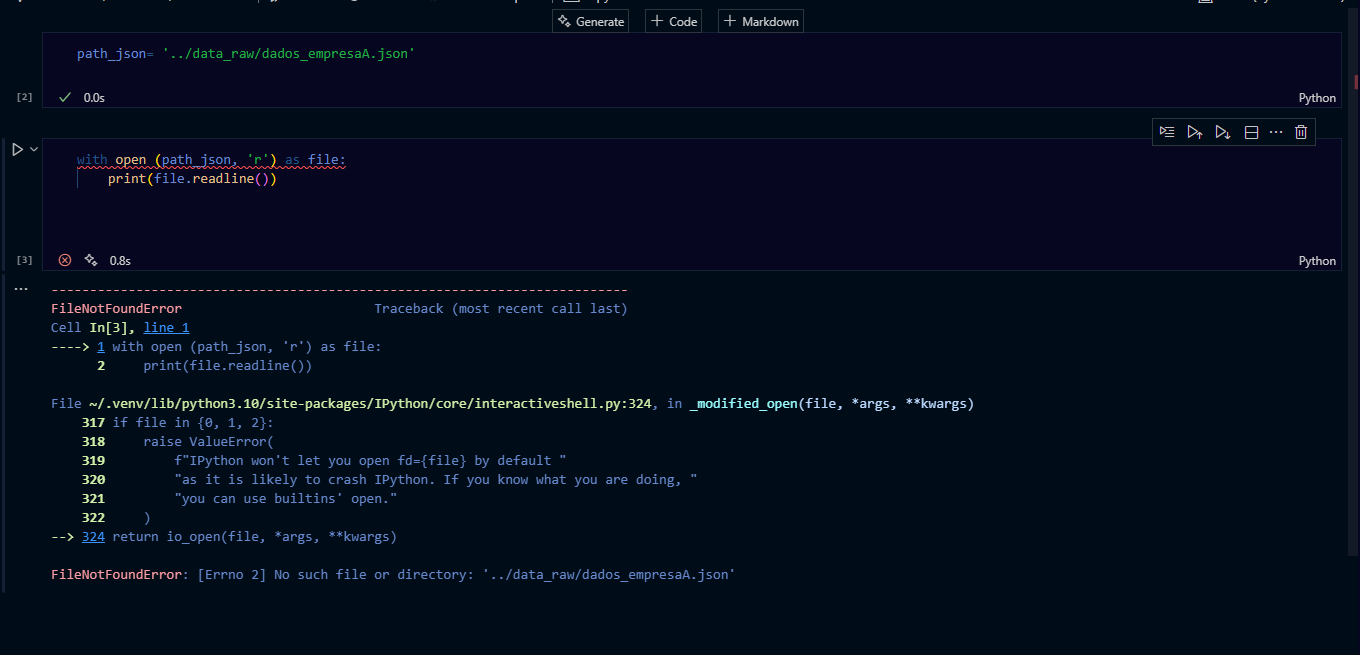Open the '324' line number link
This screenshot has height=655, width=1360.
click(93, 537)
